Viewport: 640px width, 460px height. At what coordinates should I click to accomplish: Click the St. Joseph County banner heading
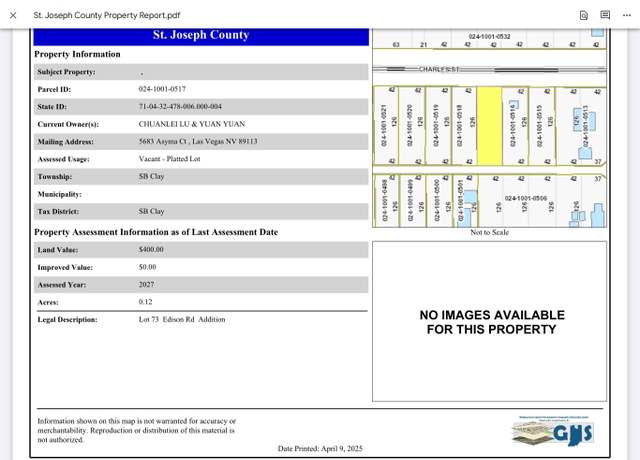click(x=201, y=35)
